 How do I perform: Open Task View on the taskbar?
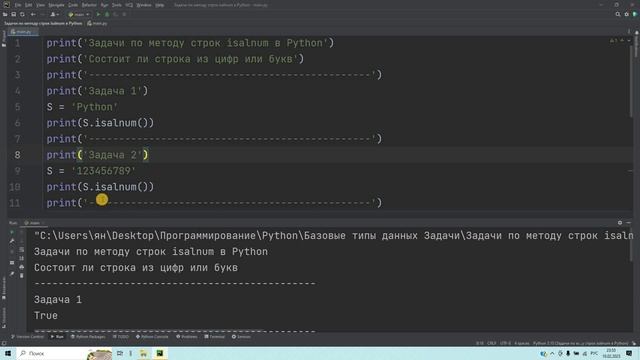click(120, 353)
